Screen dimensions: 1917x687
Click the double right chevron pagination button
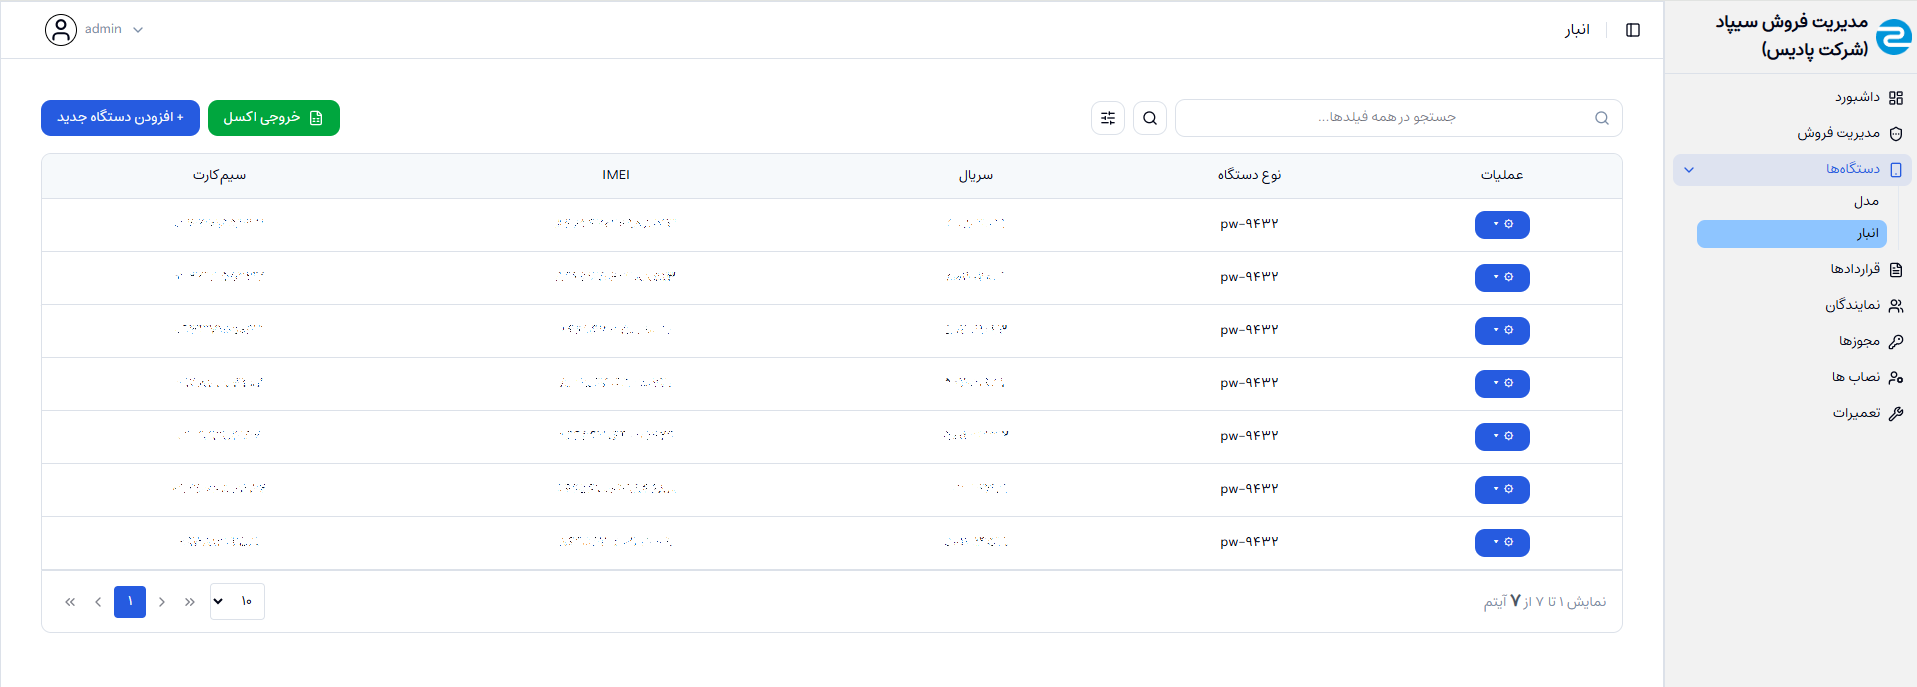tap(190, 602)
